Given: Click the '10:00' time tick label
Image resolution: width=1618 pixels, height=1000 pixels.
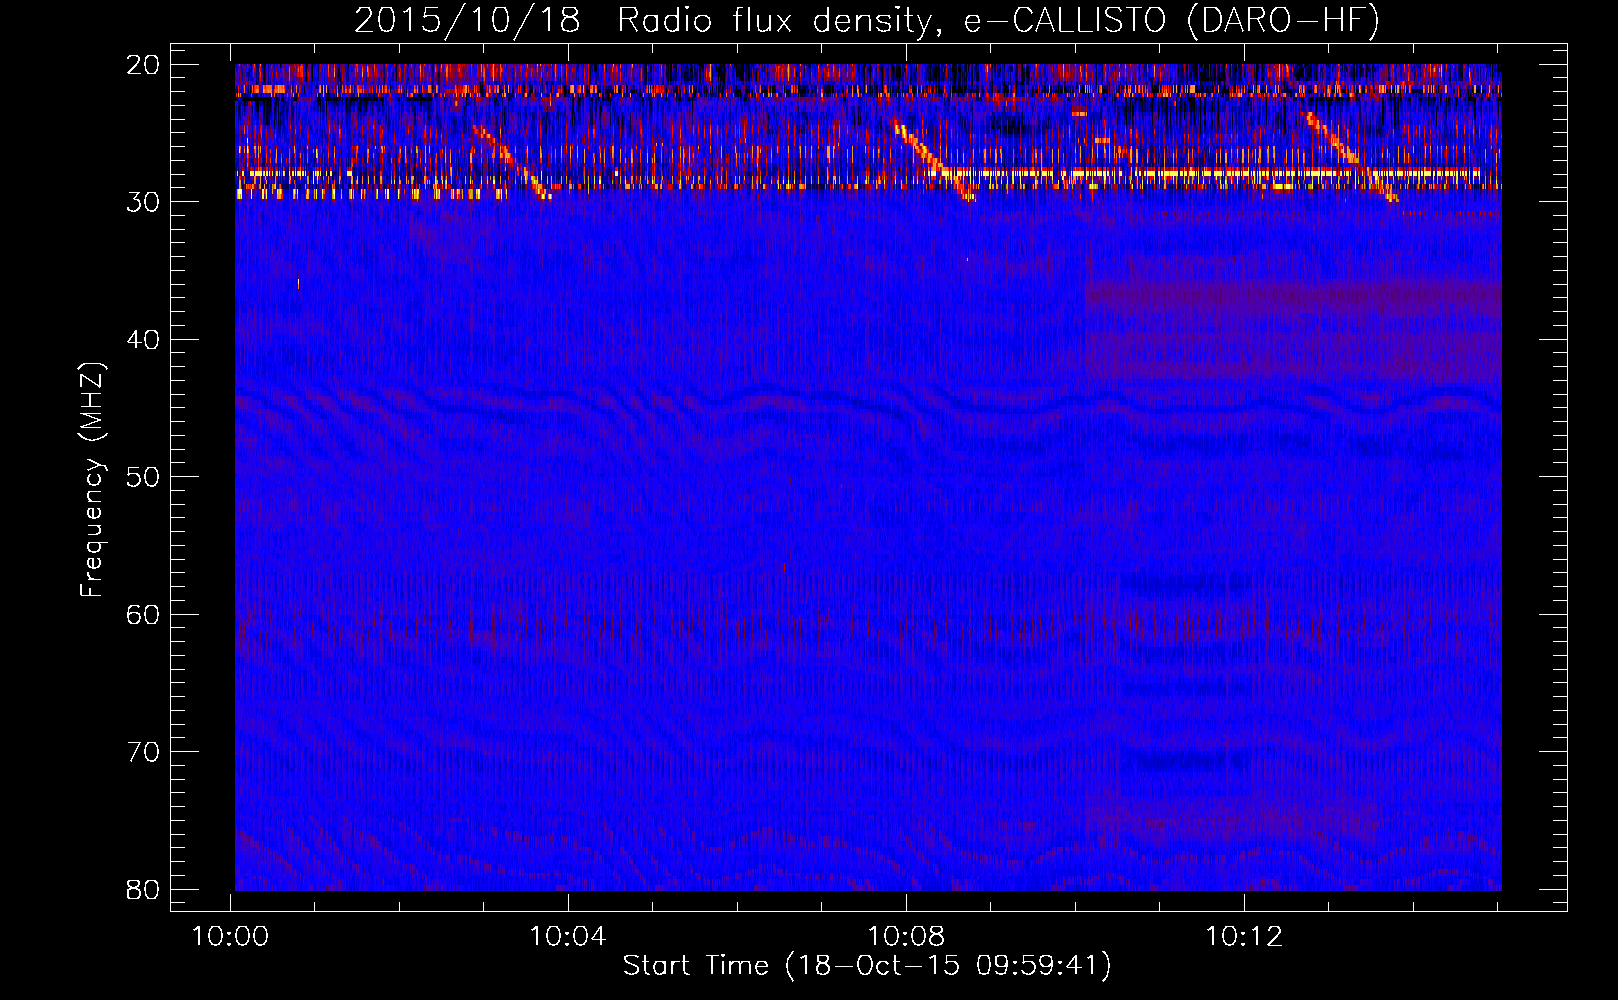Looking at the screenshot, I should 231,937.
